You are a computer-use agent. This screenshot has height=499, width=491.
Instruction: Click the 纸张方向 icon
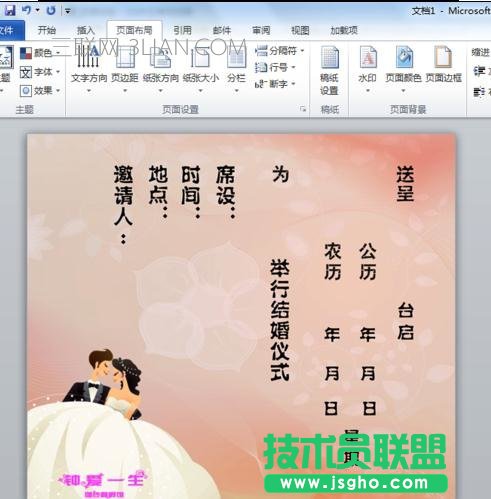(161, 57)
